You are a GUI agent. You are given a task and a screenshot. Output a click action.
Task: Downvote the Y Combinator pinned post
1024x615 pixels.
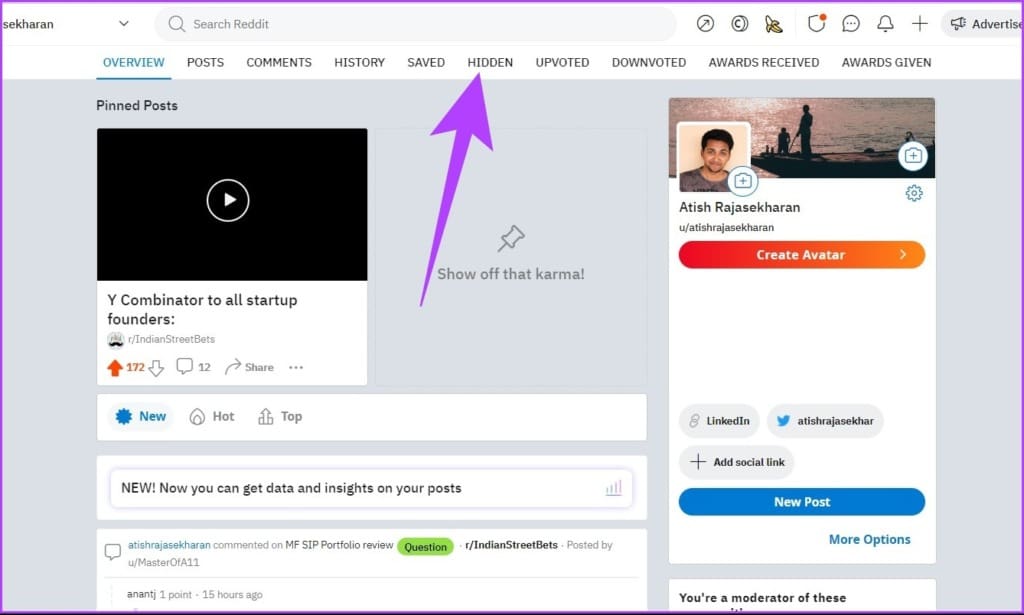coord(156,368)
